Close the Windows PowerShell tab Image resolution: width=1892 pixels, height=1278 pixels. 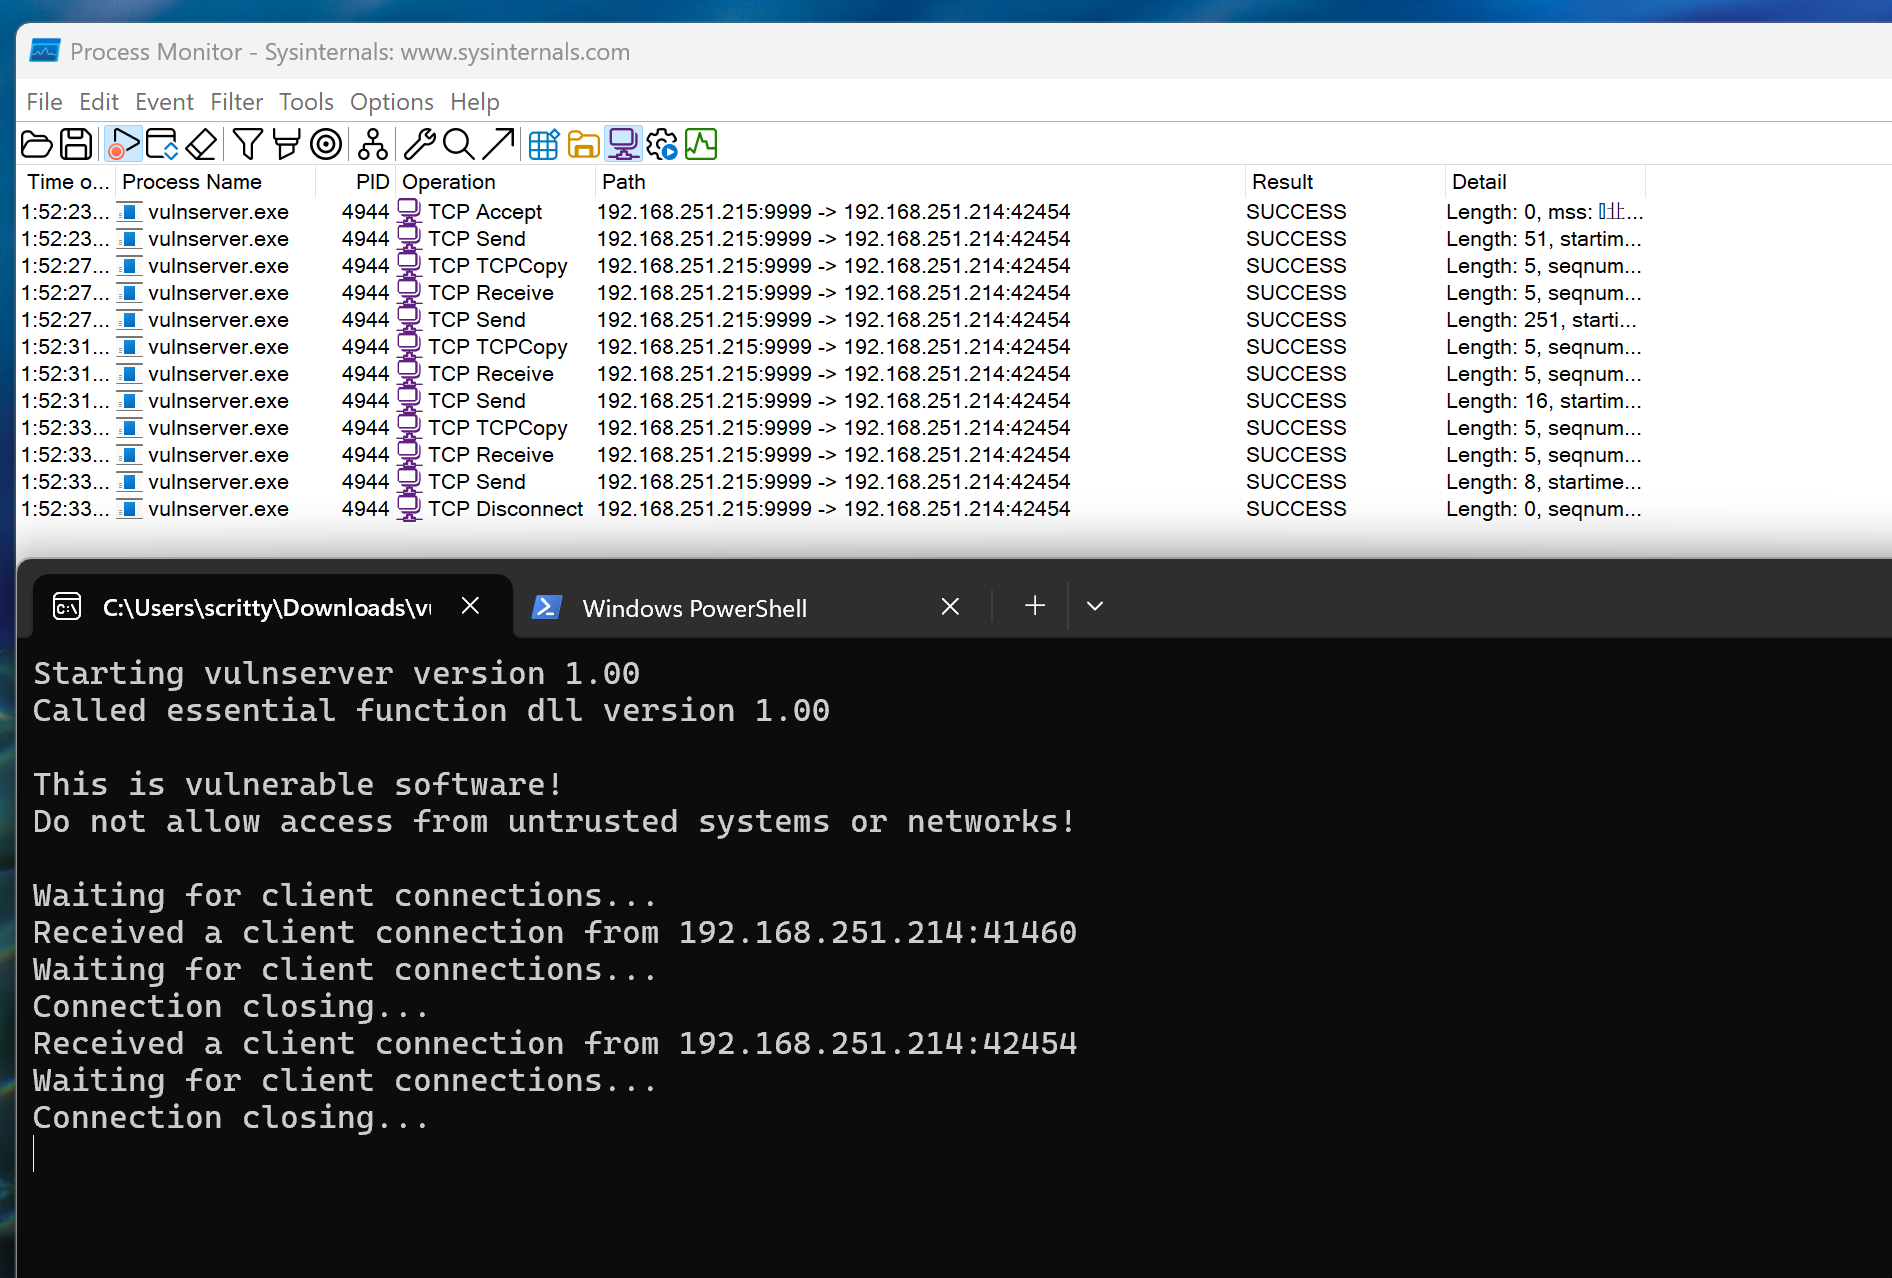(x=949, y=606)
